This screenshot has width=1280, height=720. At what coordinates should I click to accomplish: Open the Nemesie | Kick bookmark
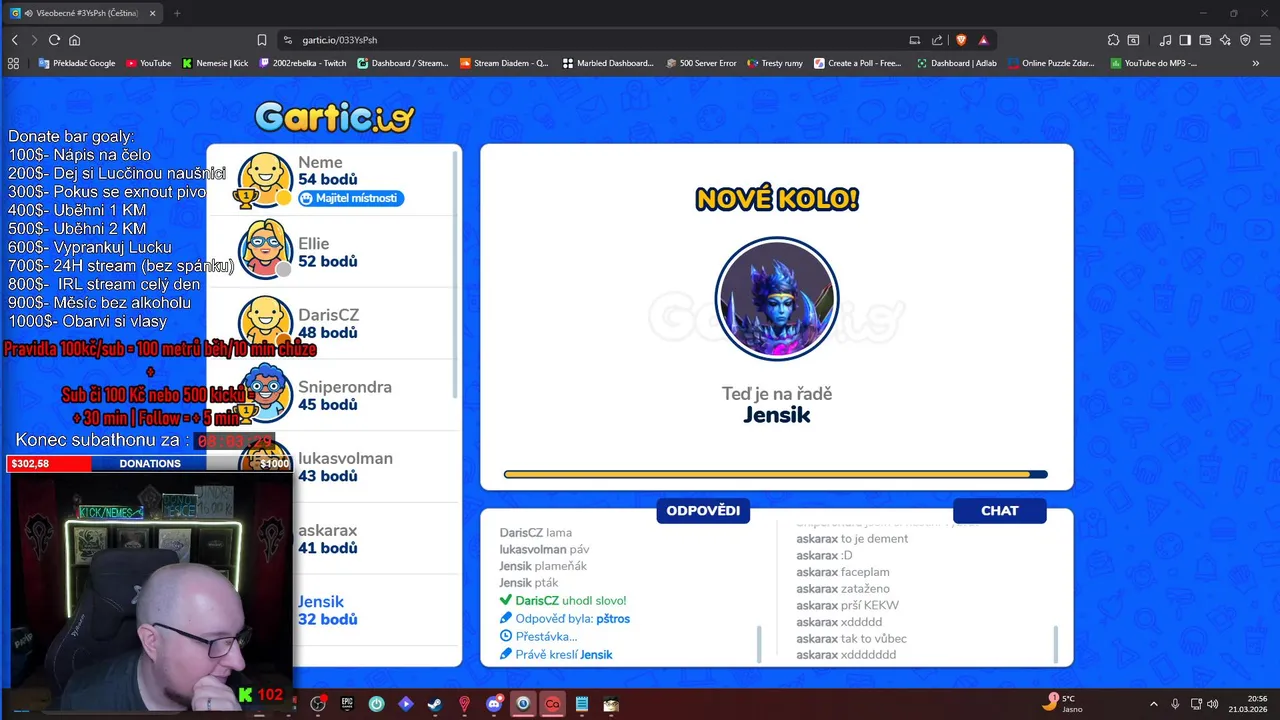click(x=215, y=63)
